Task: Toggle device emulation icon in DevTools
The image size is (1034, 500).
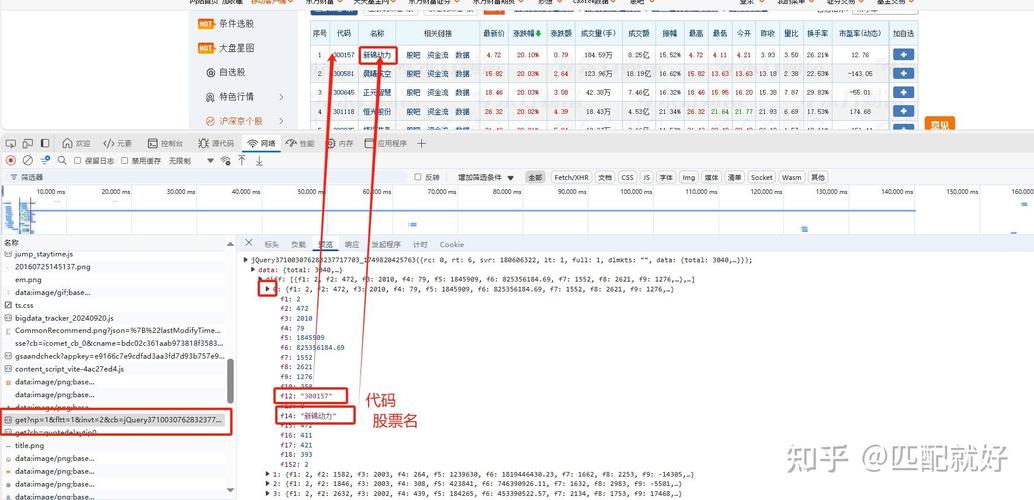Action: click(28, 143)
